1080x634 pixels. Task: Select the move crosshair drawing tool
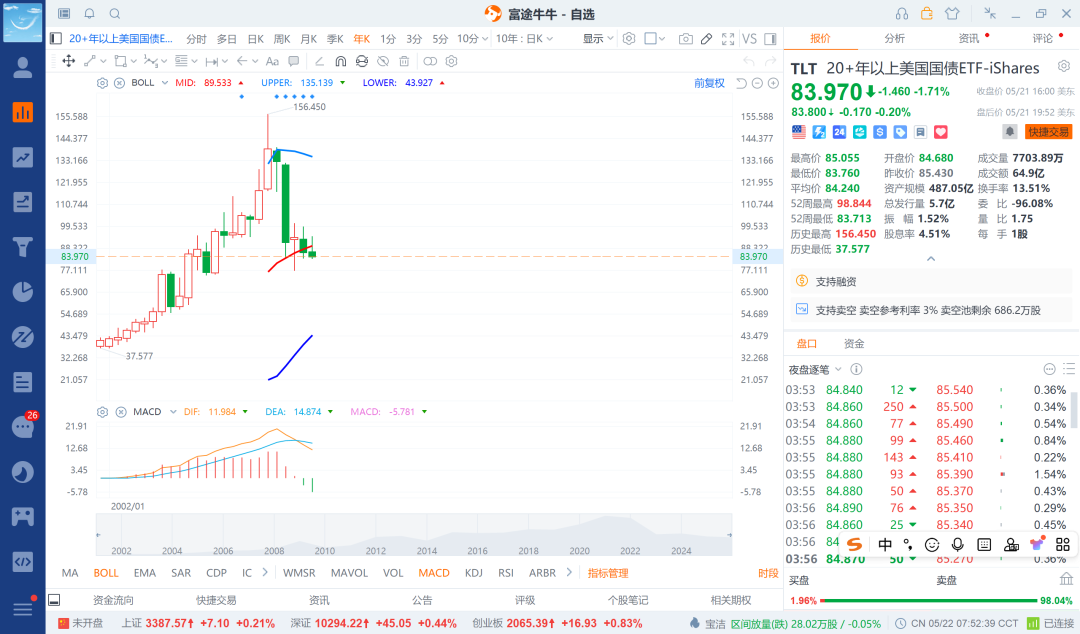tap(69, 61)
